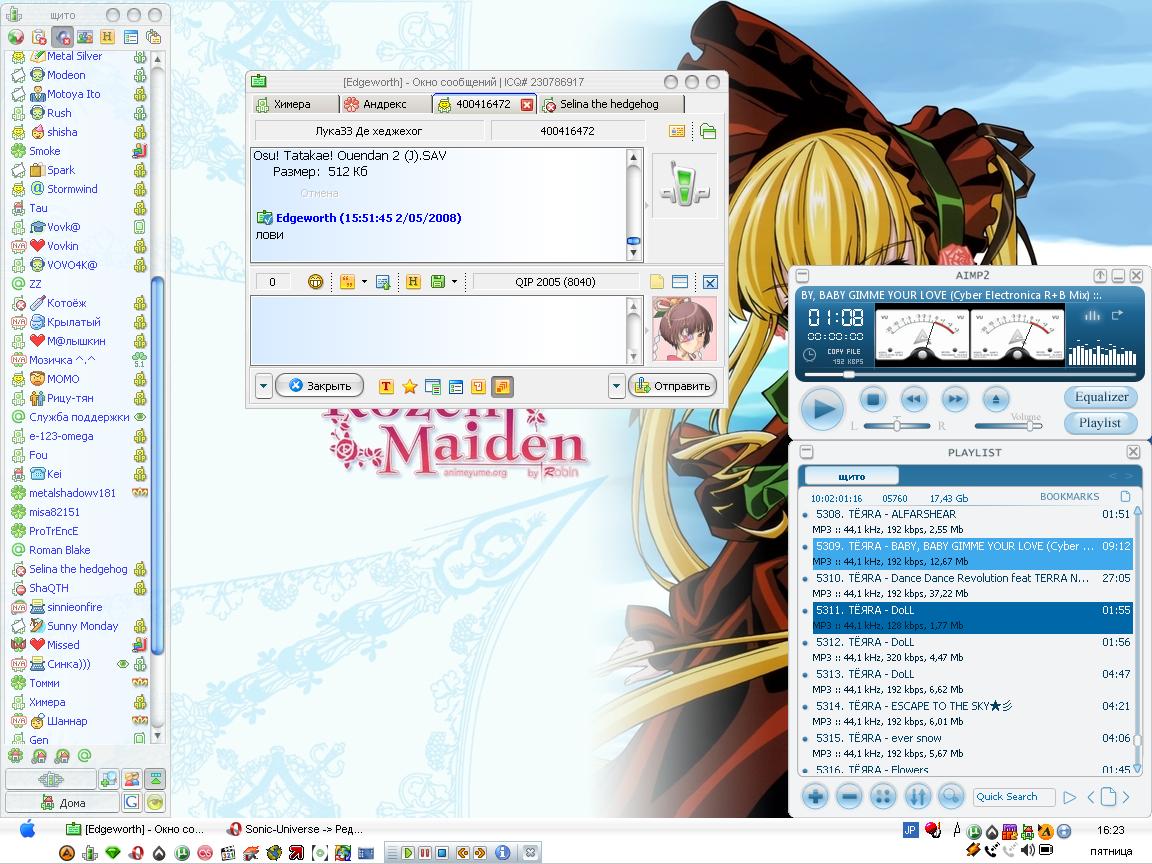Select the щито playlist tab
The width and height of the screenshot is (1152, 864).
click(851, 476)
